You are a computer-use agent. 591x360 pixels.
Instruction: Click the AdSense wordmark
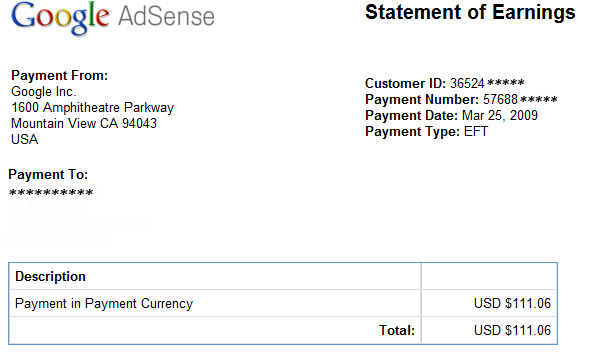[166, 17]
